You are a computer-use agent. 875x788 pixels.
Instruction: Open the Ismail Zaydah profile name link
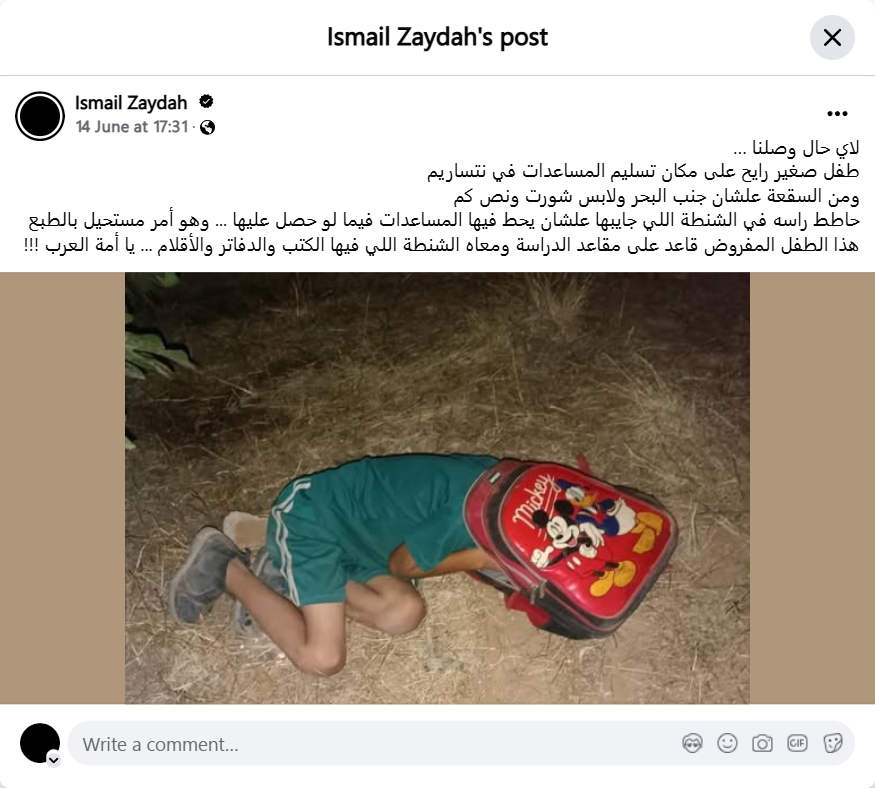[x=131, y=103]
